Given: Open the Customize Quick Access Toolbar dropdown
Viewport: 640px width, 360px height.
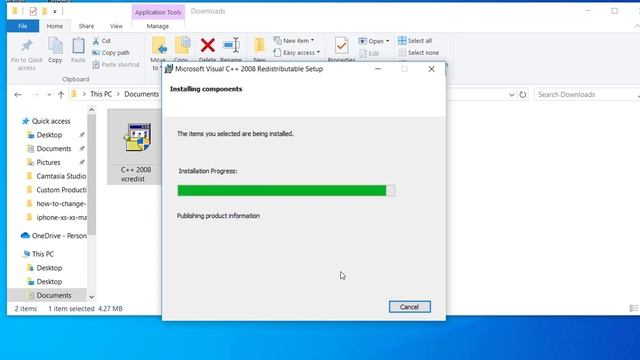Looking at the screenshot, I should tap(55, 11).
